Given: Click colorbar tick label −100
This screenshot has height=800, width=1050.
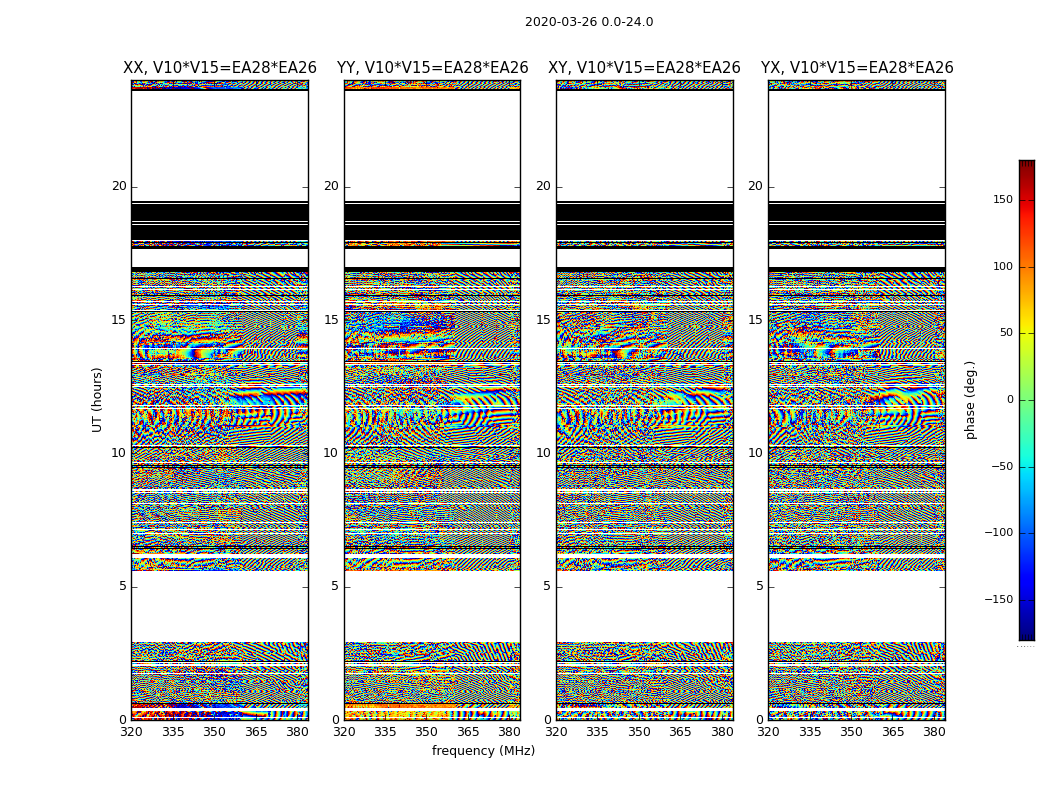Looking at the screenshot, I should tap(998, 532).
